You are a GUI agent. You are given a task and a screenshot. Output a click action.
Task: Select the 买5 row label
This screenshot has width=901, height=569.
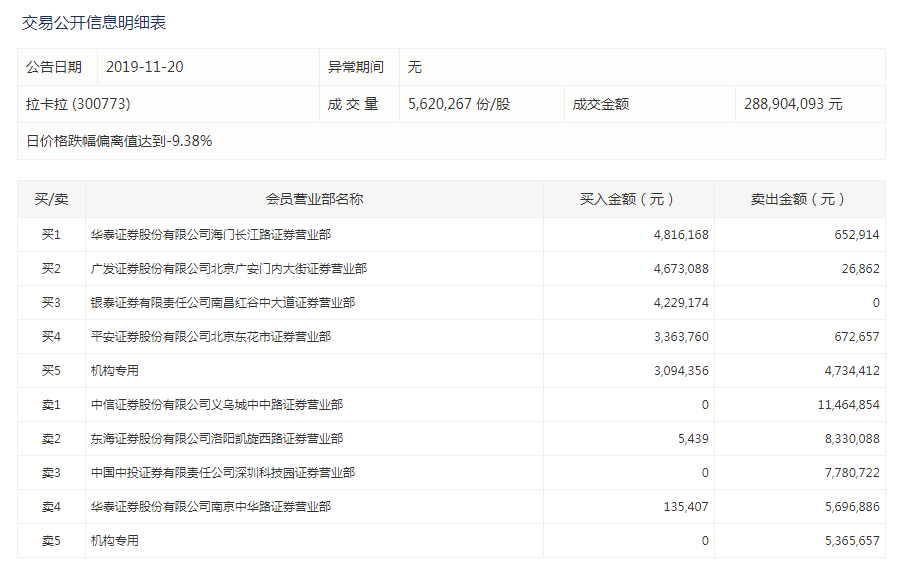pyautogui.click(x=51, y=370)
